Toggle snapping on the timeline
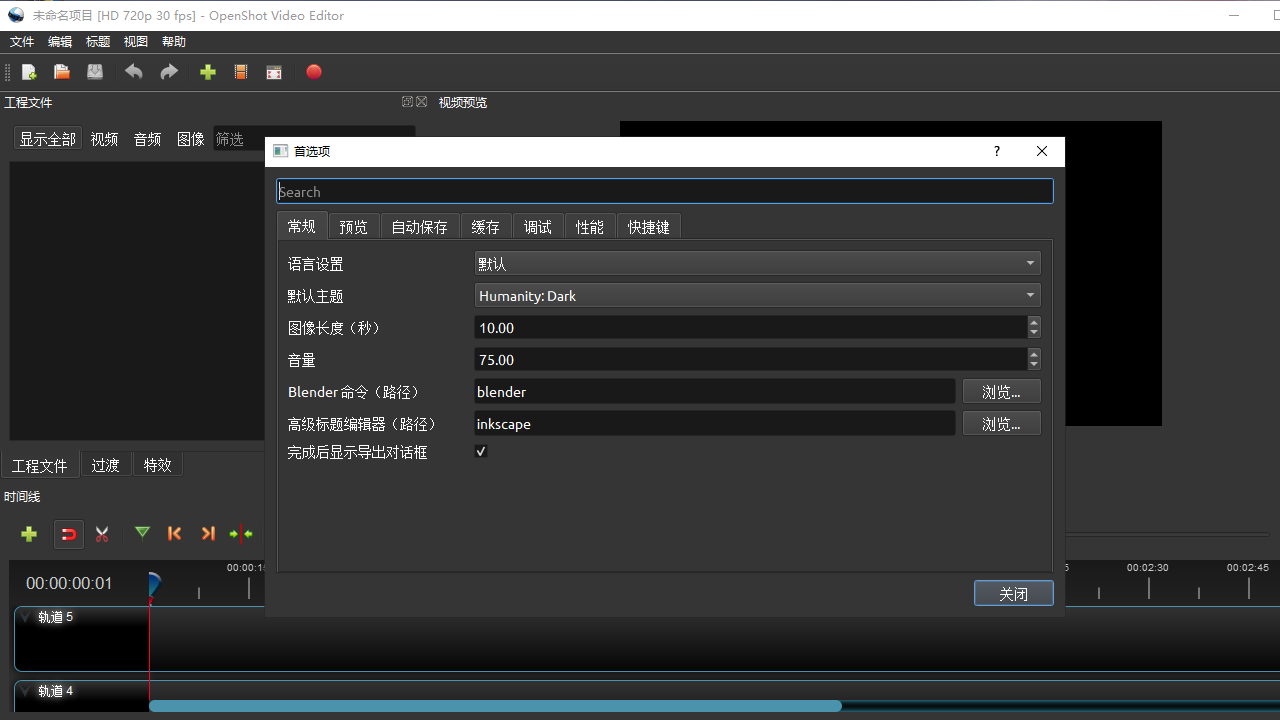Viewport: 1280px width, 720px height. click(x=68, y=534)
